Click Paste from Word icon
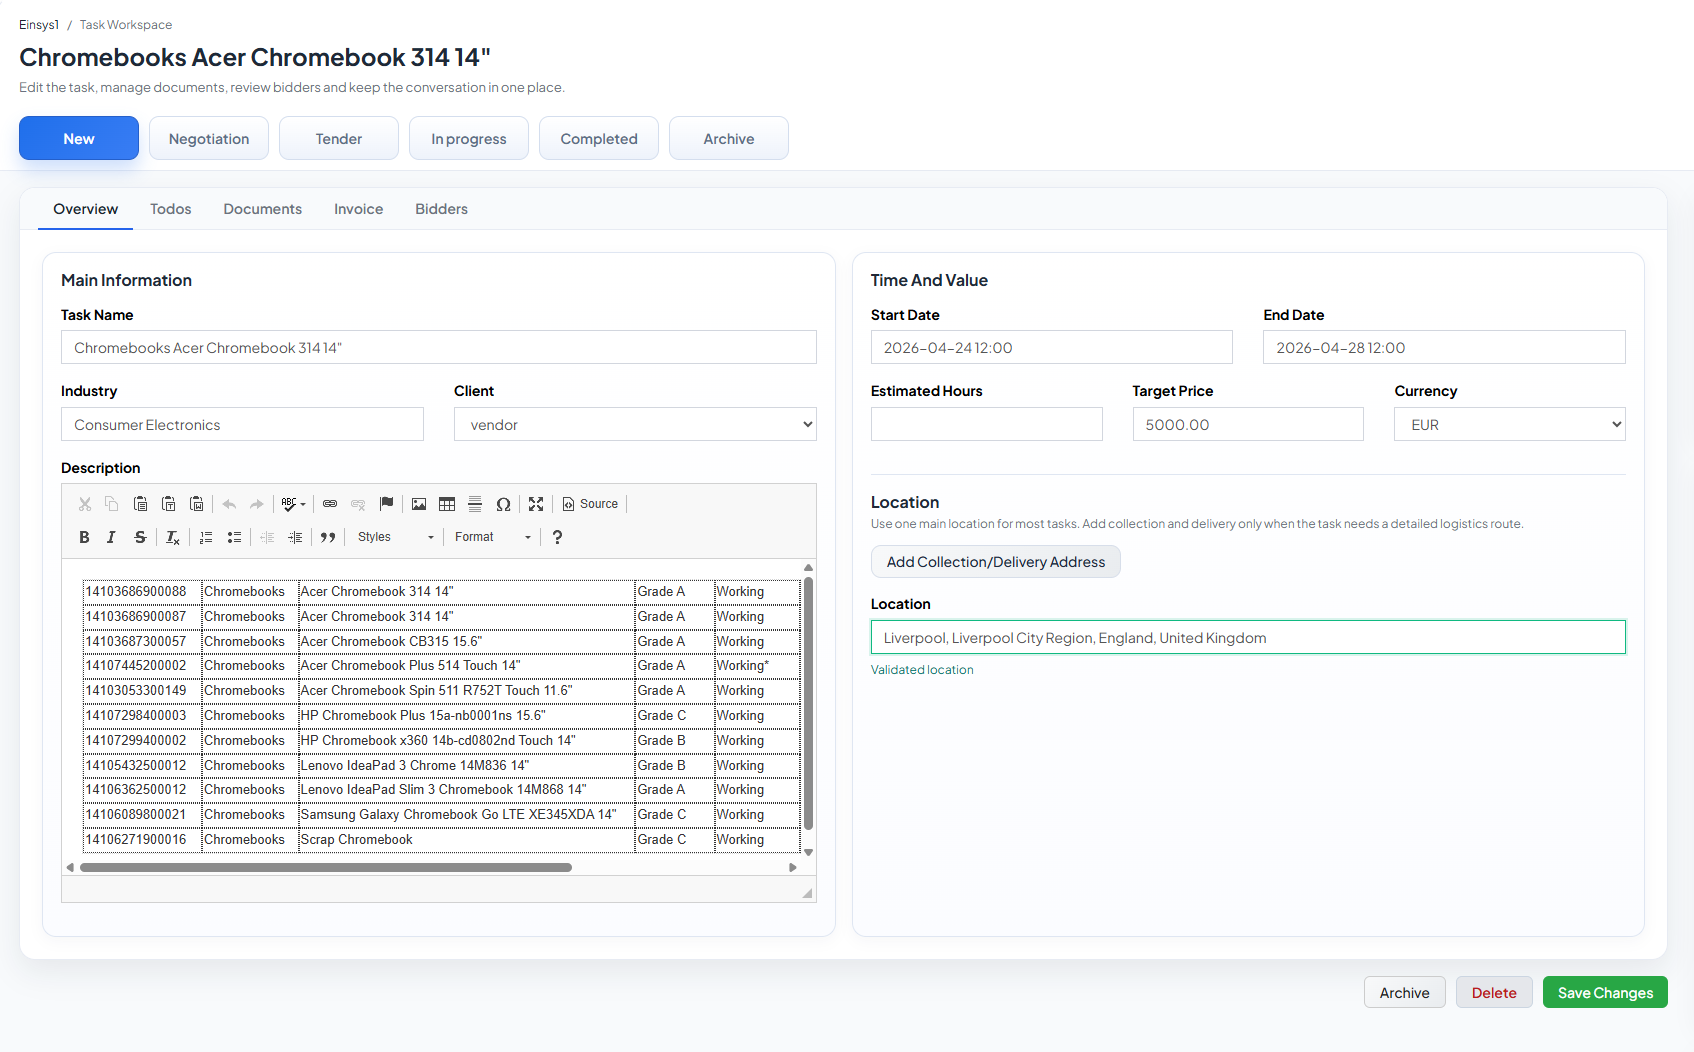Screen dimensions: 1694x1052 pos(197,504)
